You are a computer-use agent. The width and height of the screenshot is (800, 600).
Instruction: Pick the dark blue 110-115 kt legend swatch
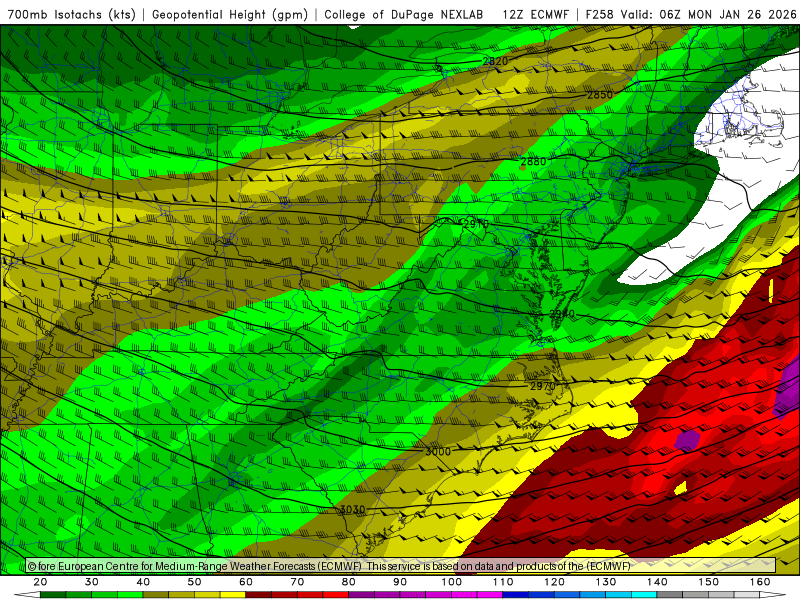[515, 595]
